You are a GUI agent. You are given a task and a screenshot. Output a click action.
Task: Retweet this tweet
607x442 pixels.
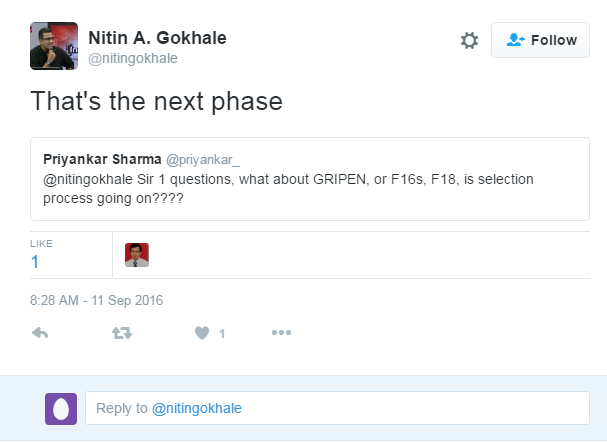coord(122,333)
